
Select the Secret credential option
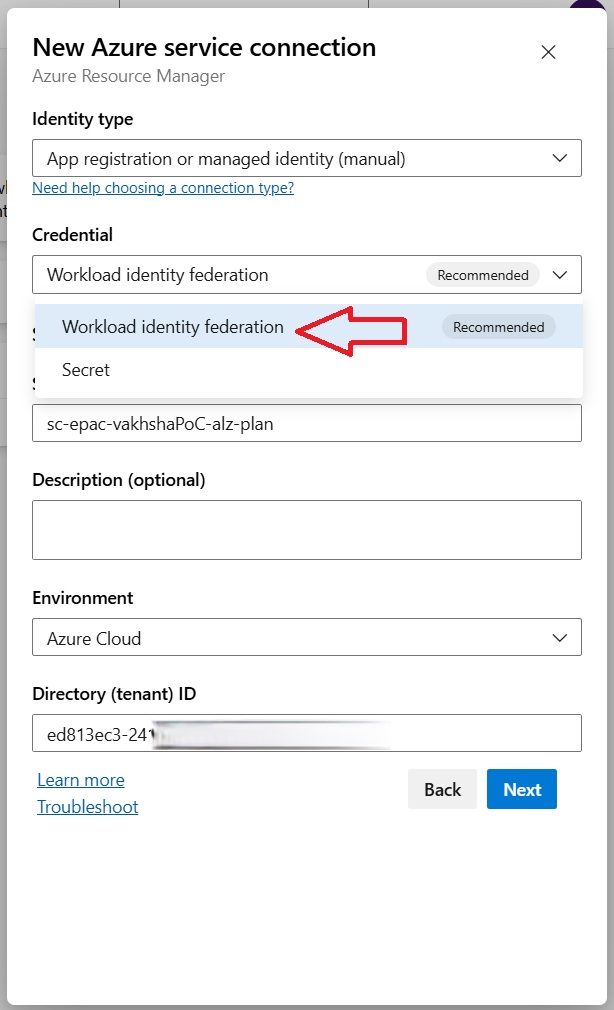click(86, 370)
